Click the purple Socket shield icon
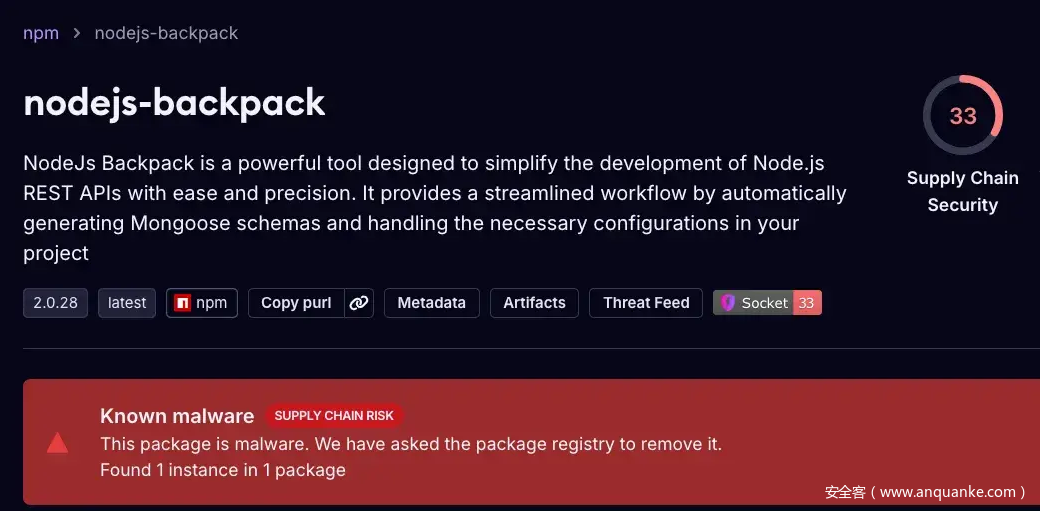The image size is (1041, 511). pos(728,303)
